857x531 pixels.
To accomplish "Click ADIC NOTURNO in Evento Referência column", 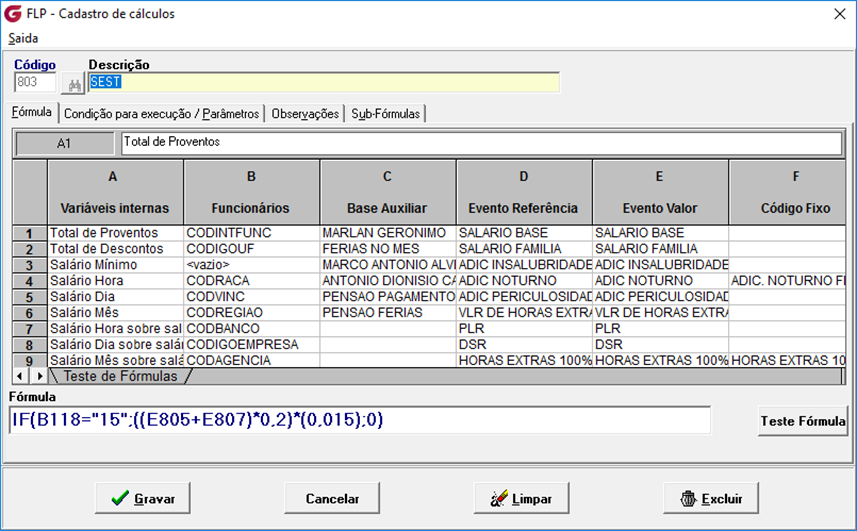I will [524, 281].
